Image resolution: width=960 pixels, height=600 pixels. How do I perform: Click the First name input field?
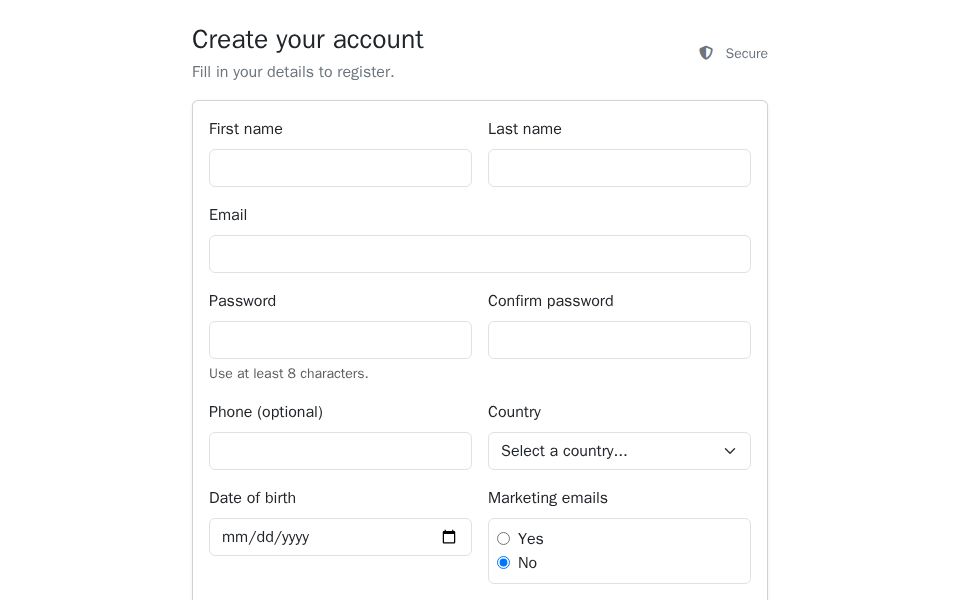click(x=340, y=168)
